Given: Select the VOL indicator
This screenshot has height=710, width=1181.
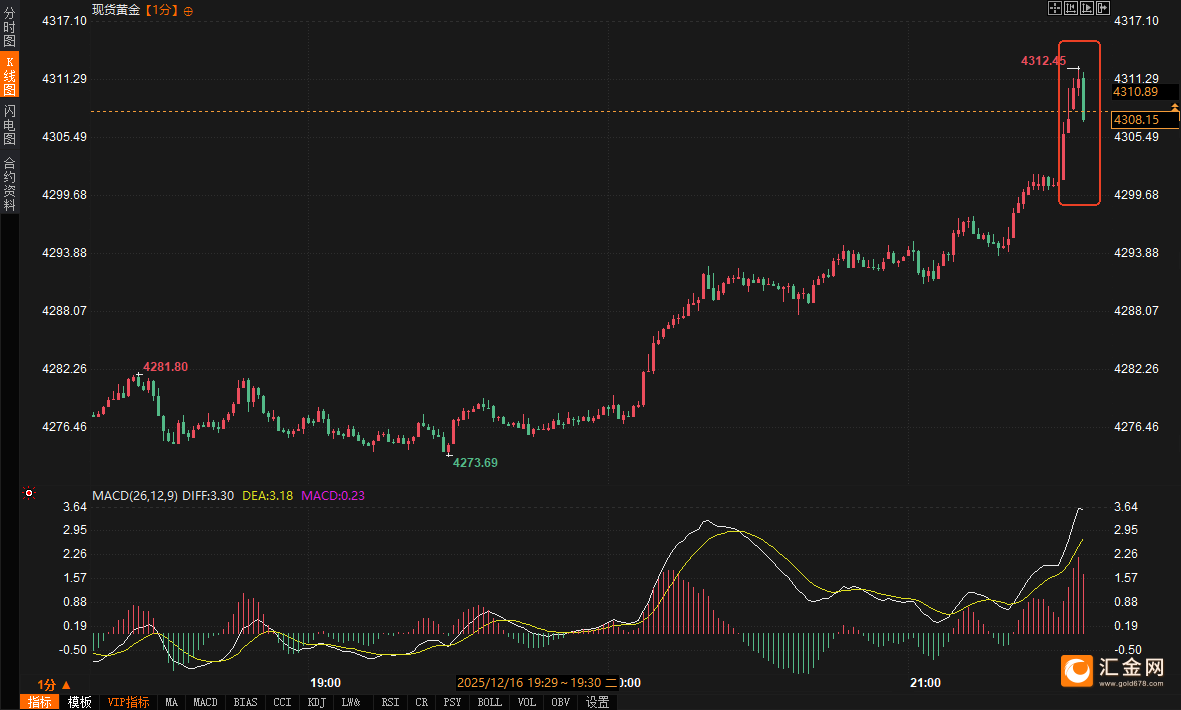Looking at the screenshot, I should [x=526, y=702].
